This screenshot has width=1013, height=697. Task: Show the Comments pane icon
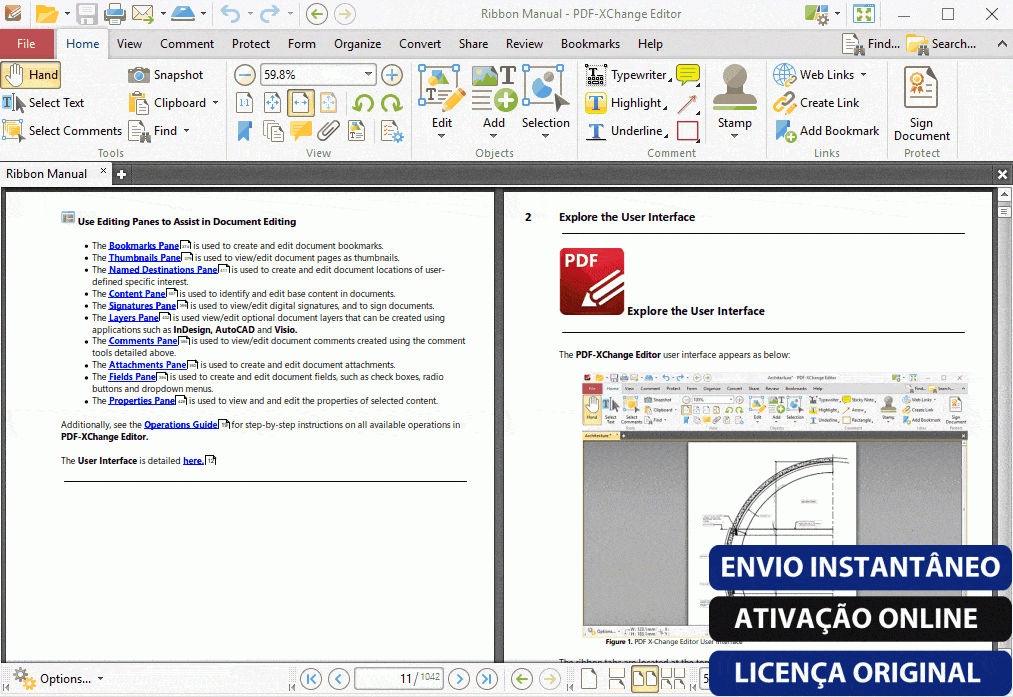coord(300,130)
